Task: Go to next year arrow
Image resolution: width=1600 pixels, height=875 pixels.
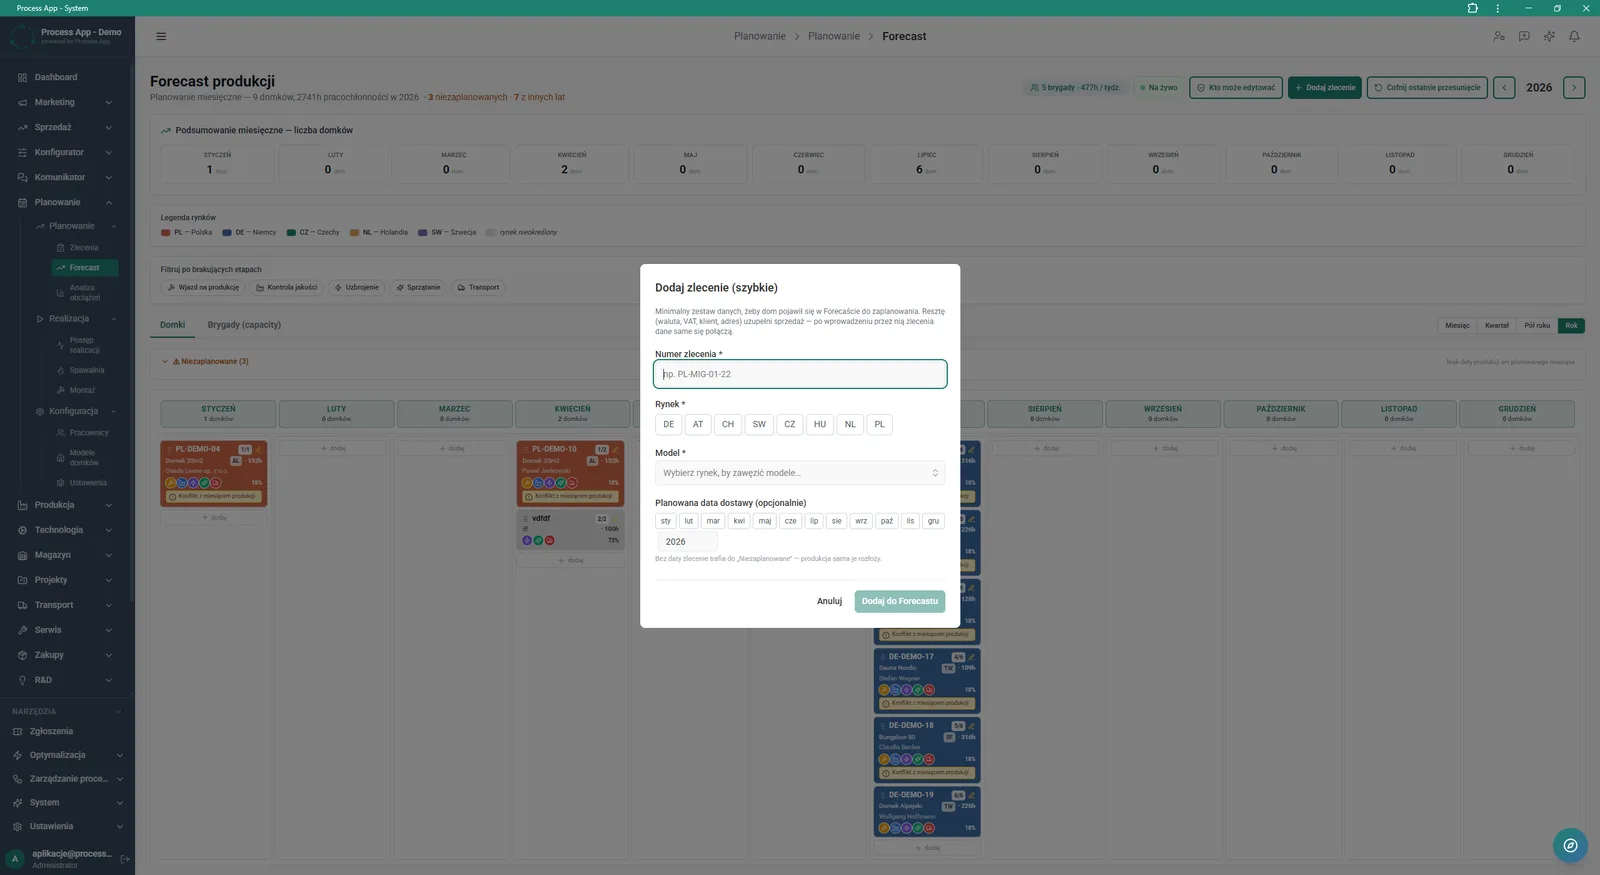Action: [1574, 88]
